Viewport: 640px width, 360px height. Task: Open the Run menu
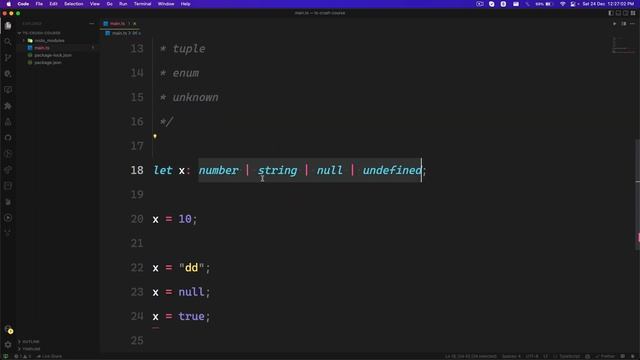[123, 4]
